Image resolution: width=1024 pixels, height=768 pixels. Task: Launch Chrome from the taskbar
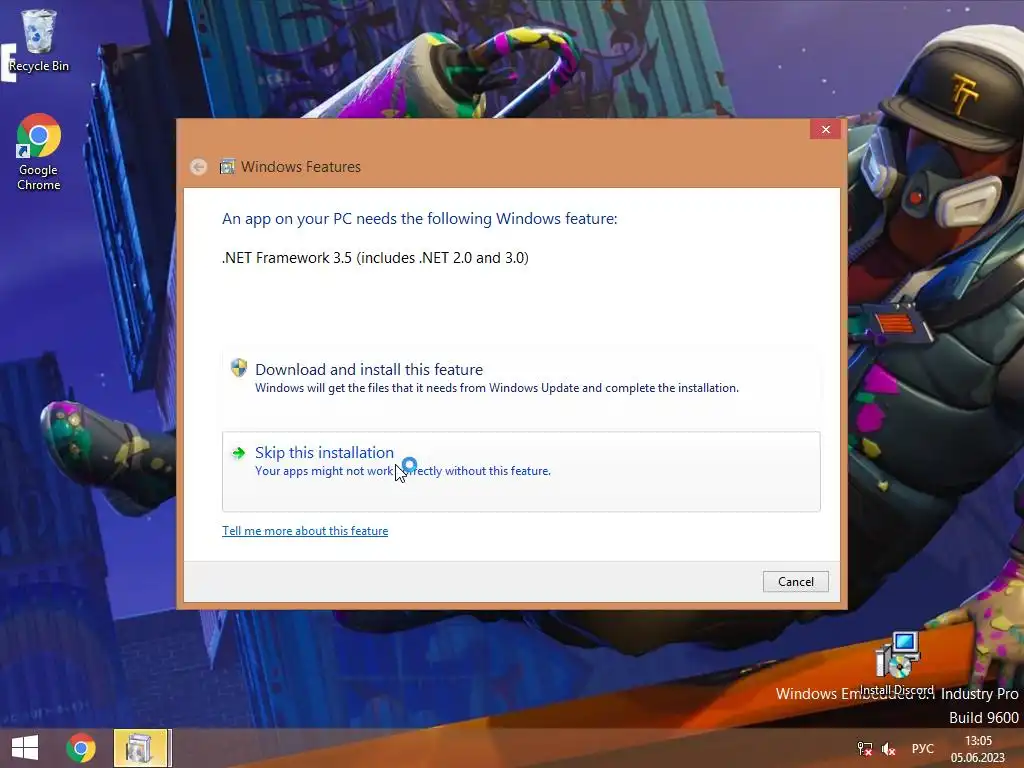[x=81, y=748]
